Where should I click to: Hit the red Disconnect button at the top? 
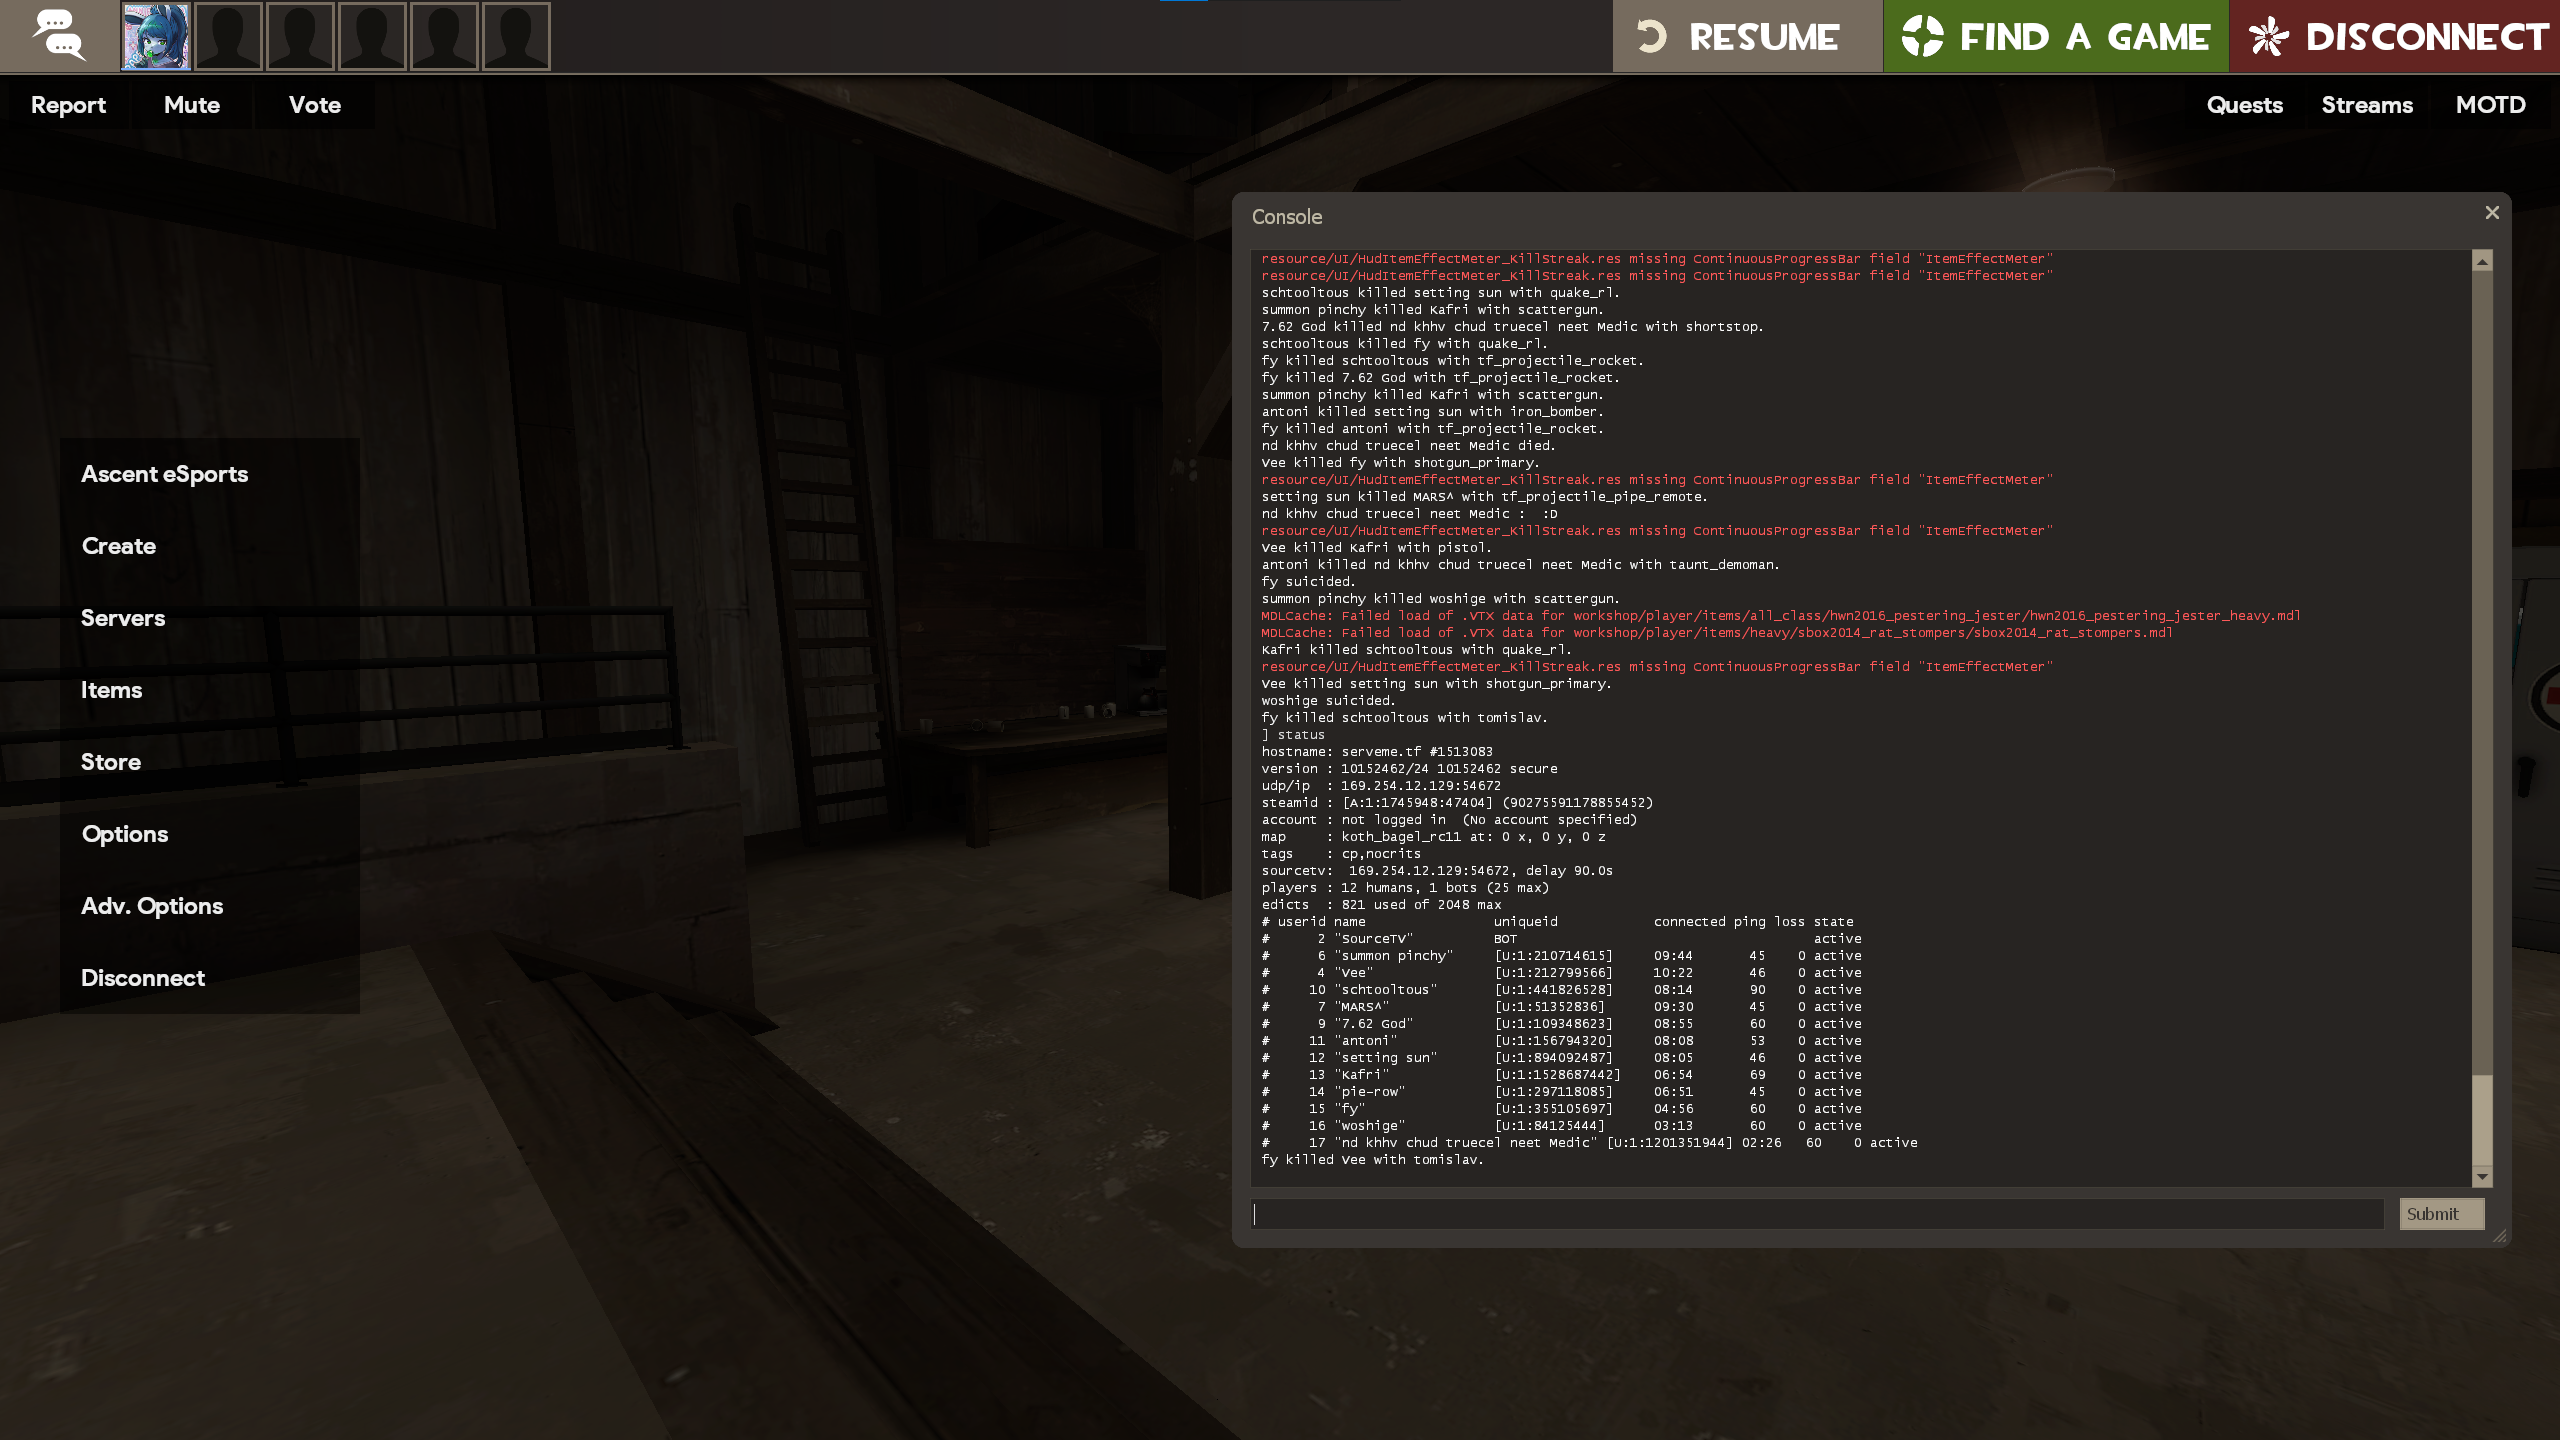(x=2395, y=36)
